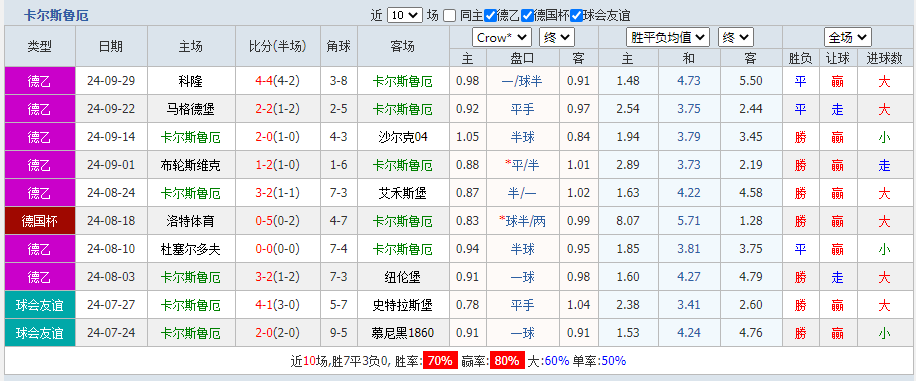
Task: Open the 沙尔克04 away team link
Action: 403,137
